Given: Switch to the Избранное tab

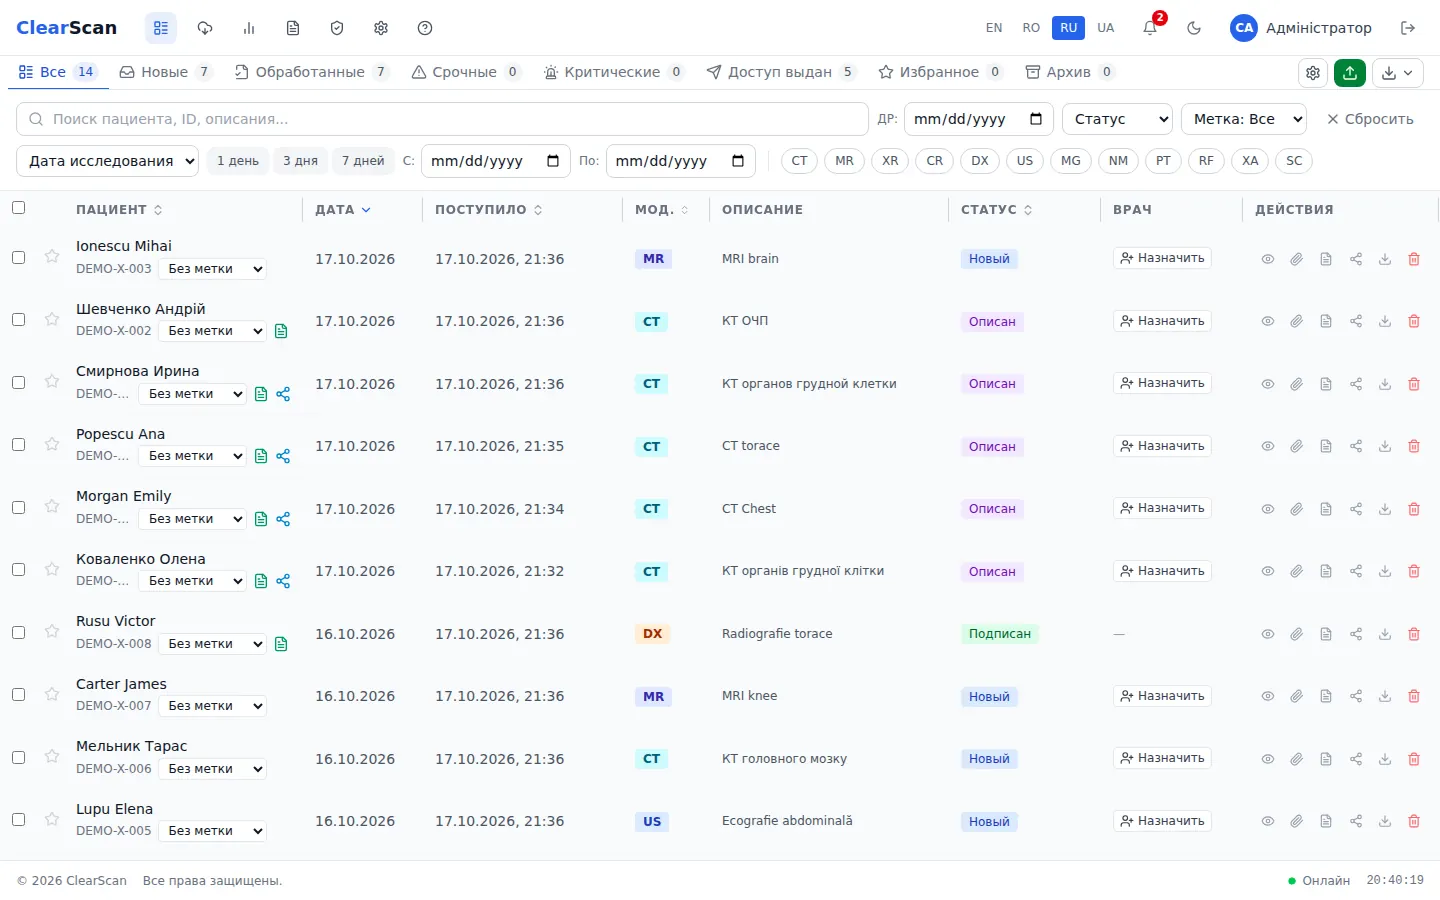Looking at the screenshot, I should point(940,72).
